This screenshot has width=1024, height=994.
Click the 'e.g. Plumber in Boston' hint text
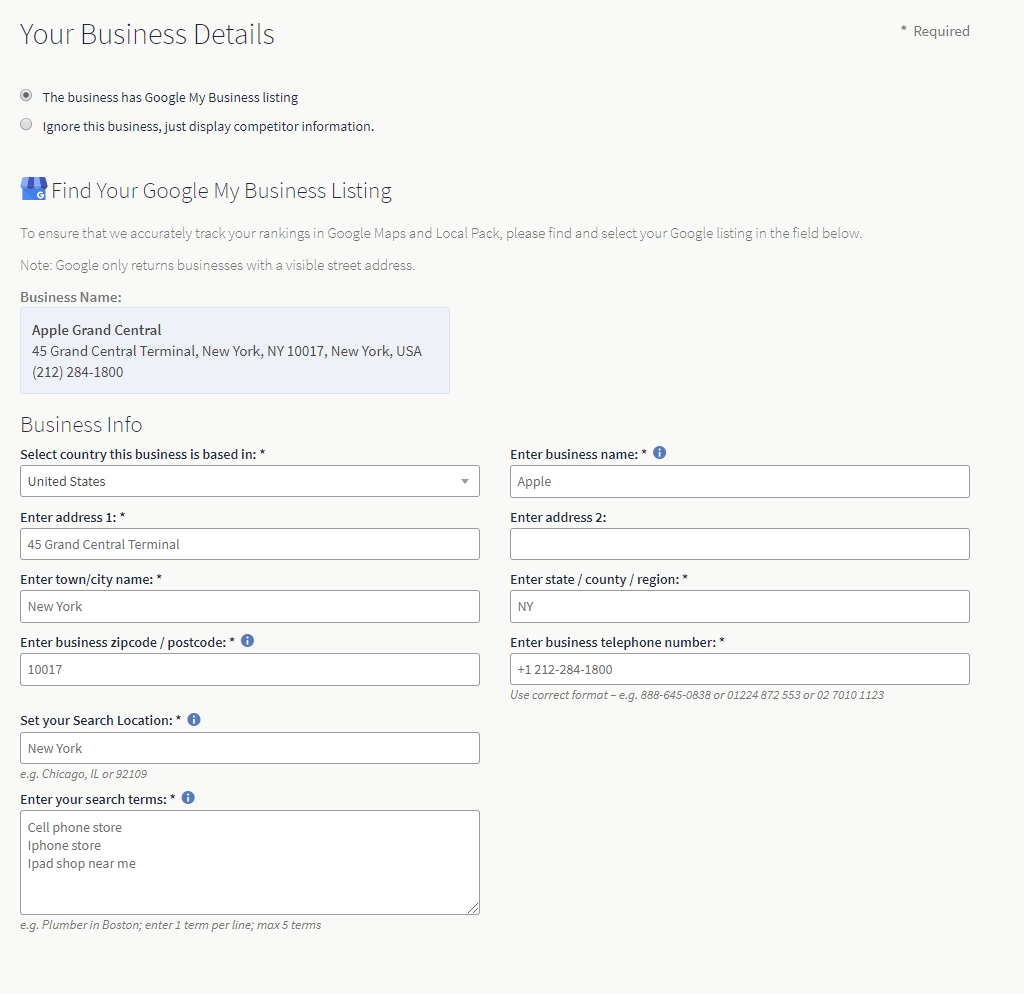tap(170, 925)
